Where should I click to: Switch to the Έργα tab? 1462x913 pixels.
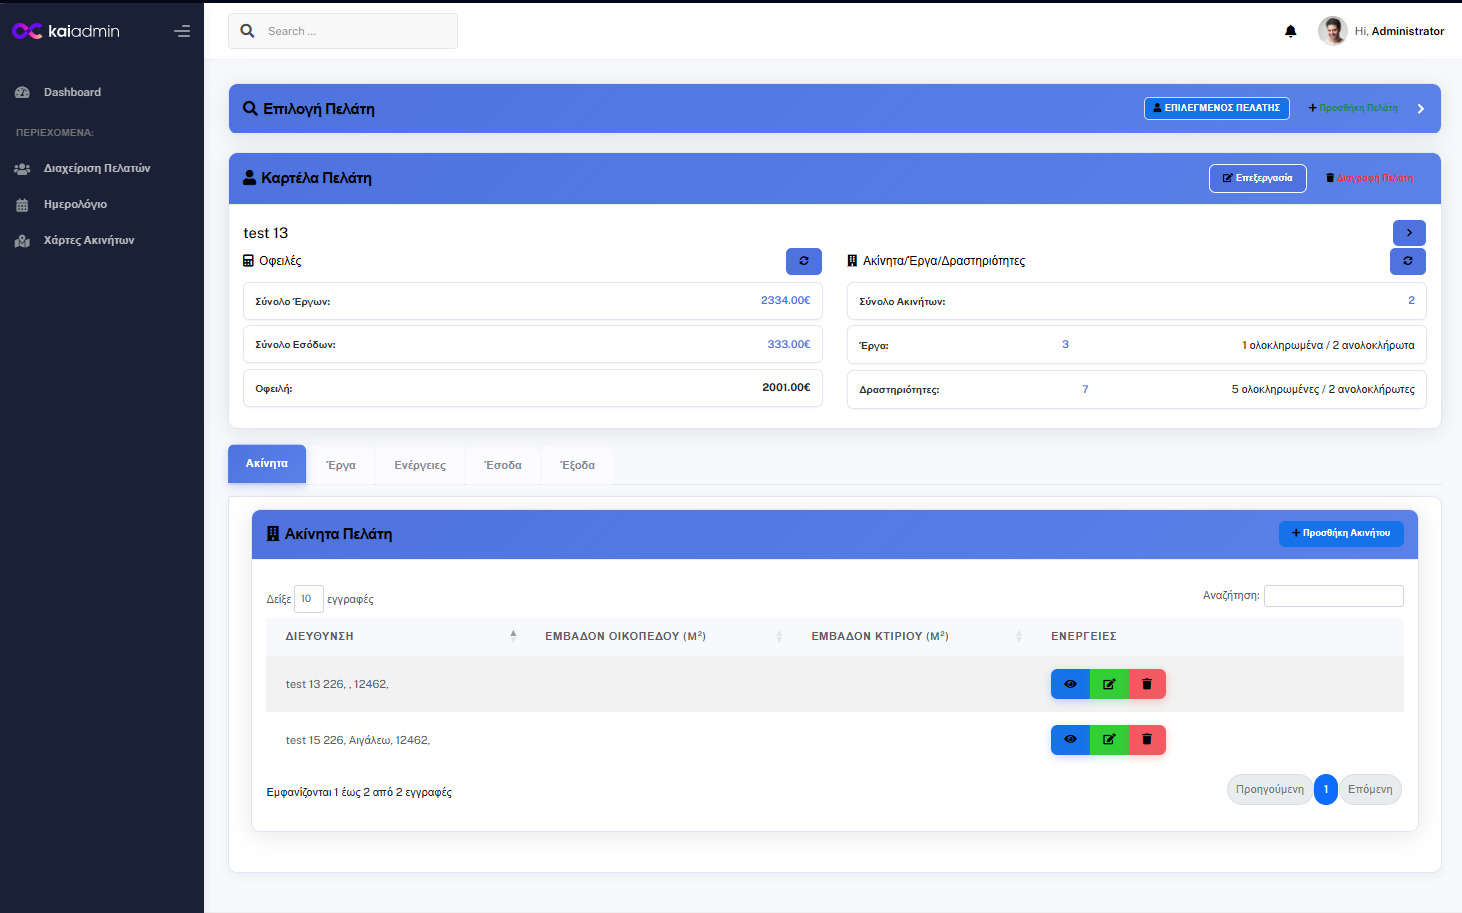coord(341,466)
